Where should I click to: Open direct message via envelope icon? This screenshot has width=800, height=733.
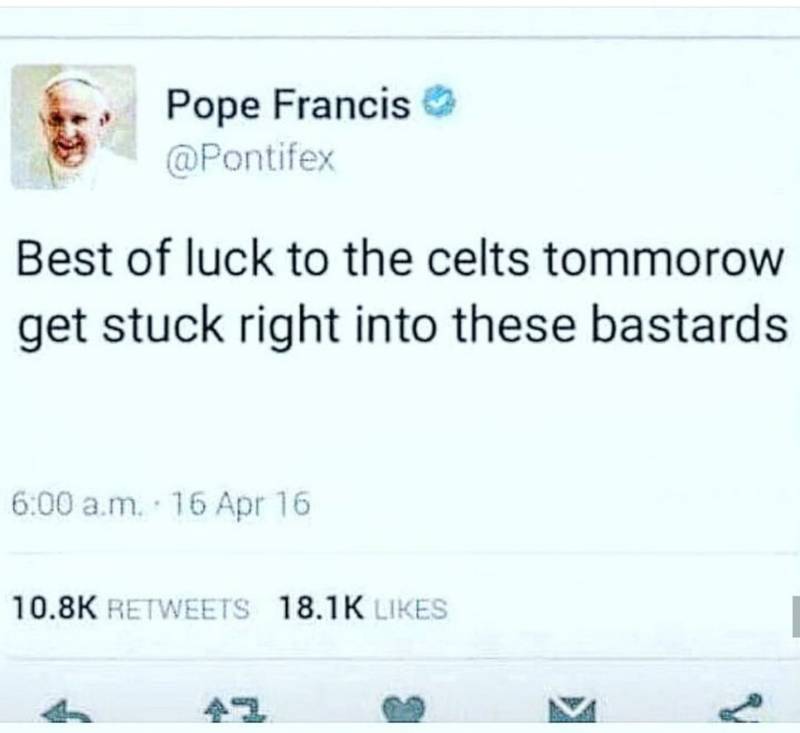tap(572, 711)
